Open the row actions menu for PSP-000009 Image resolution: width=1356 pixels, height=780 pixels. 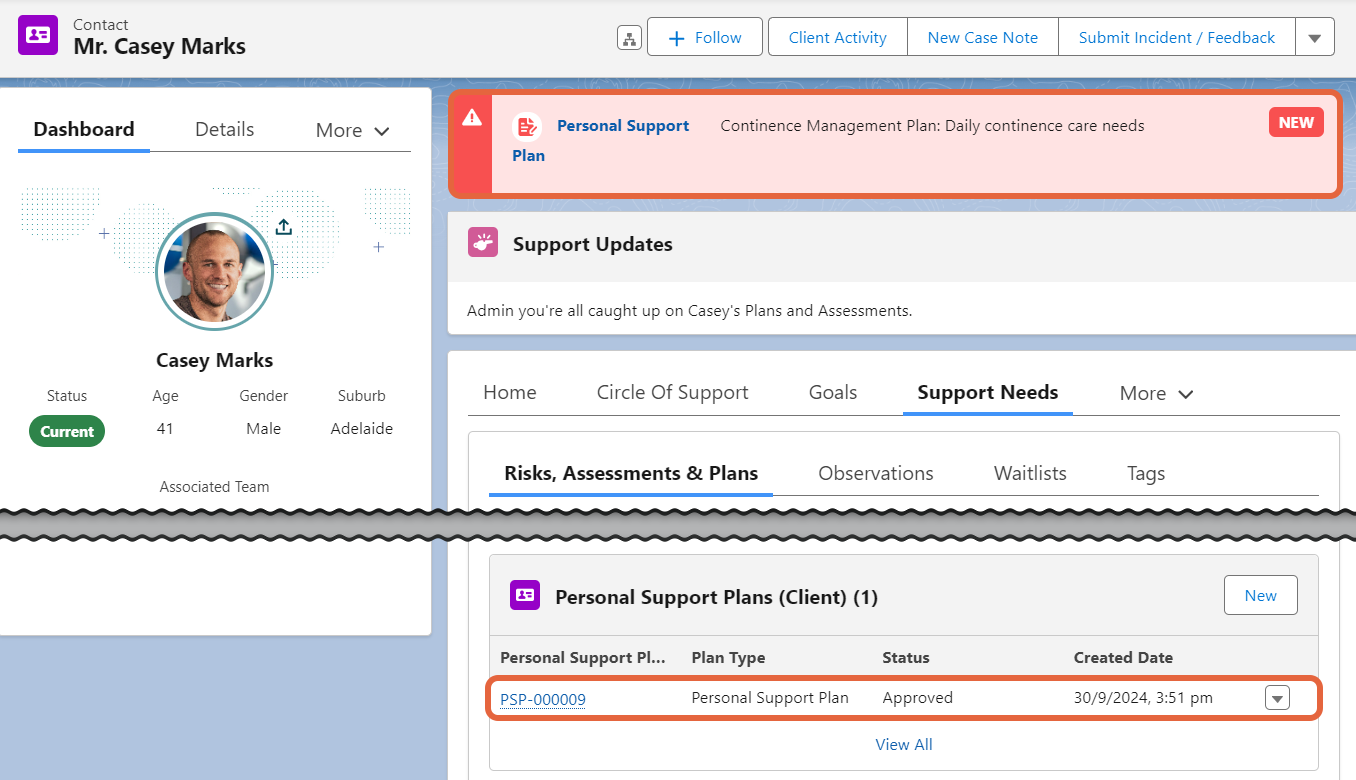click(x=1277, y=697)
